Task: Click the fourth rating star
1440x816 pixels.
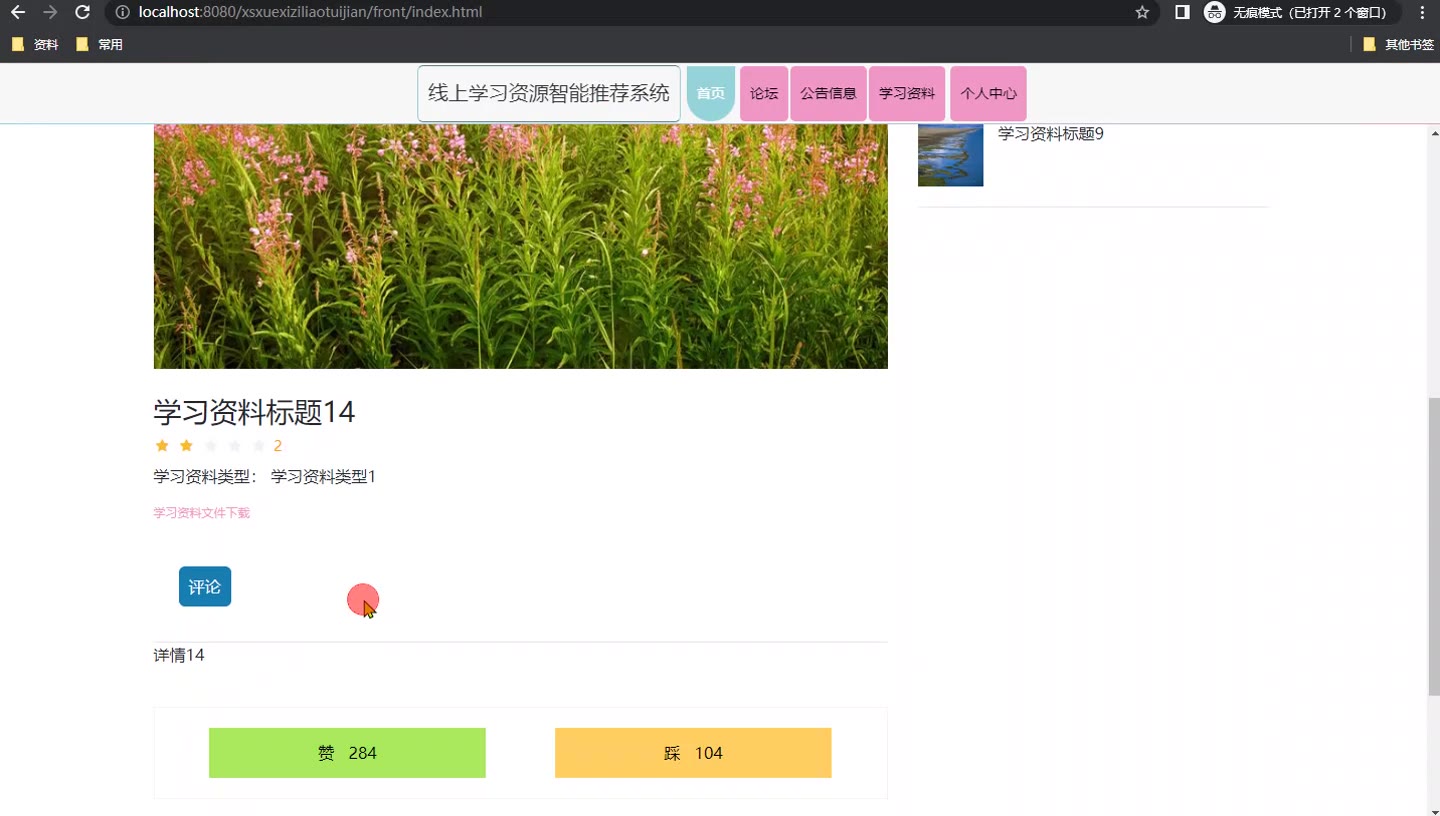Action: pos(234,446)
